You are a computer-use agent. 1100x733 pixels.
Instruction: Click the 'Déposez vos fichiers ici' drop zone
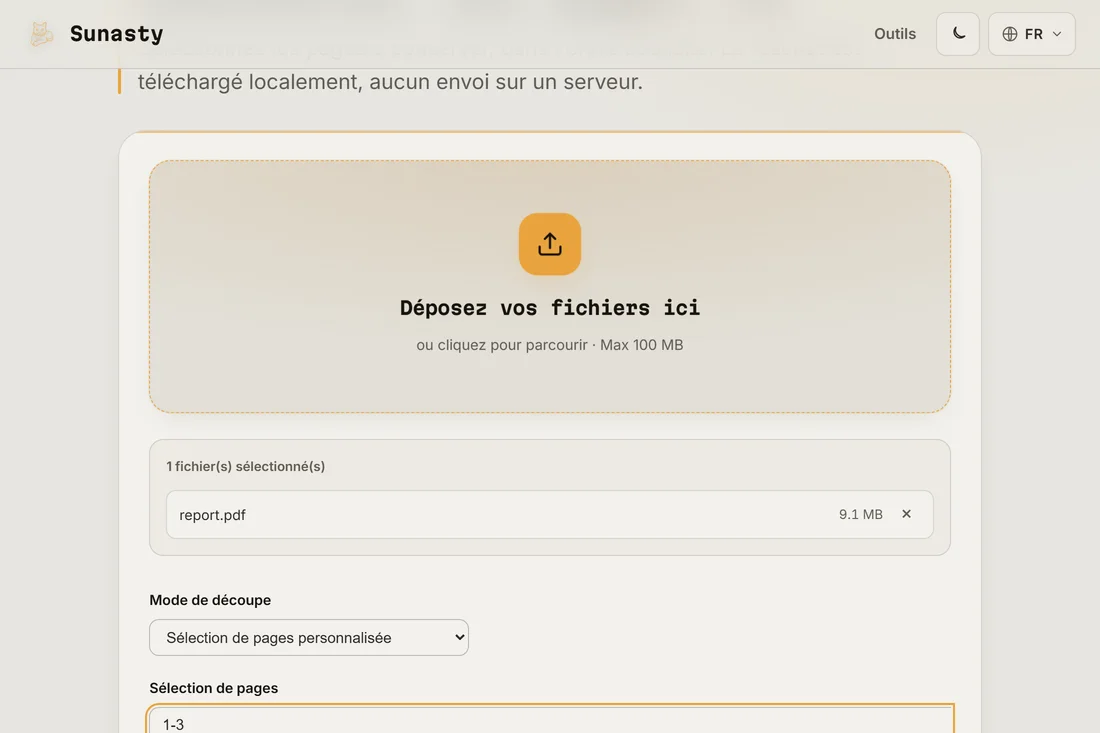pyautogui.click(x=550, y=286)
